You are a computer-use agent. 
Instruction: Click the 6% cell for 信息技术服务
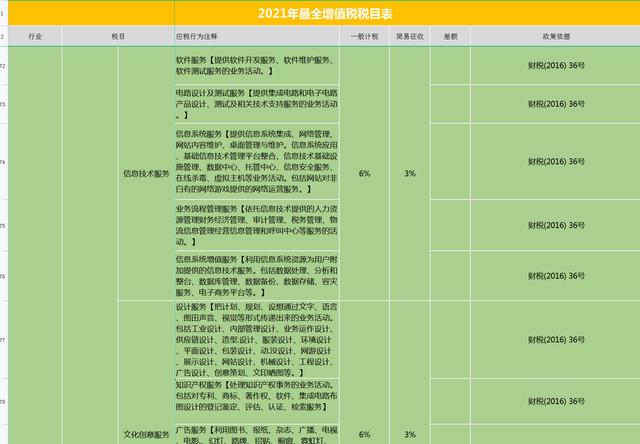click(x=364, y=173)
